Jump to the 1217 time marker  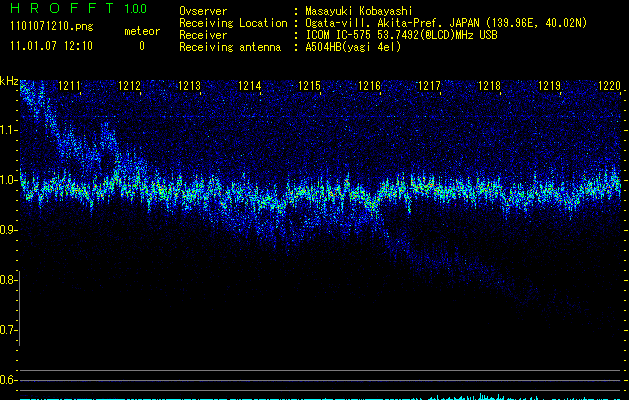[429, 87]
